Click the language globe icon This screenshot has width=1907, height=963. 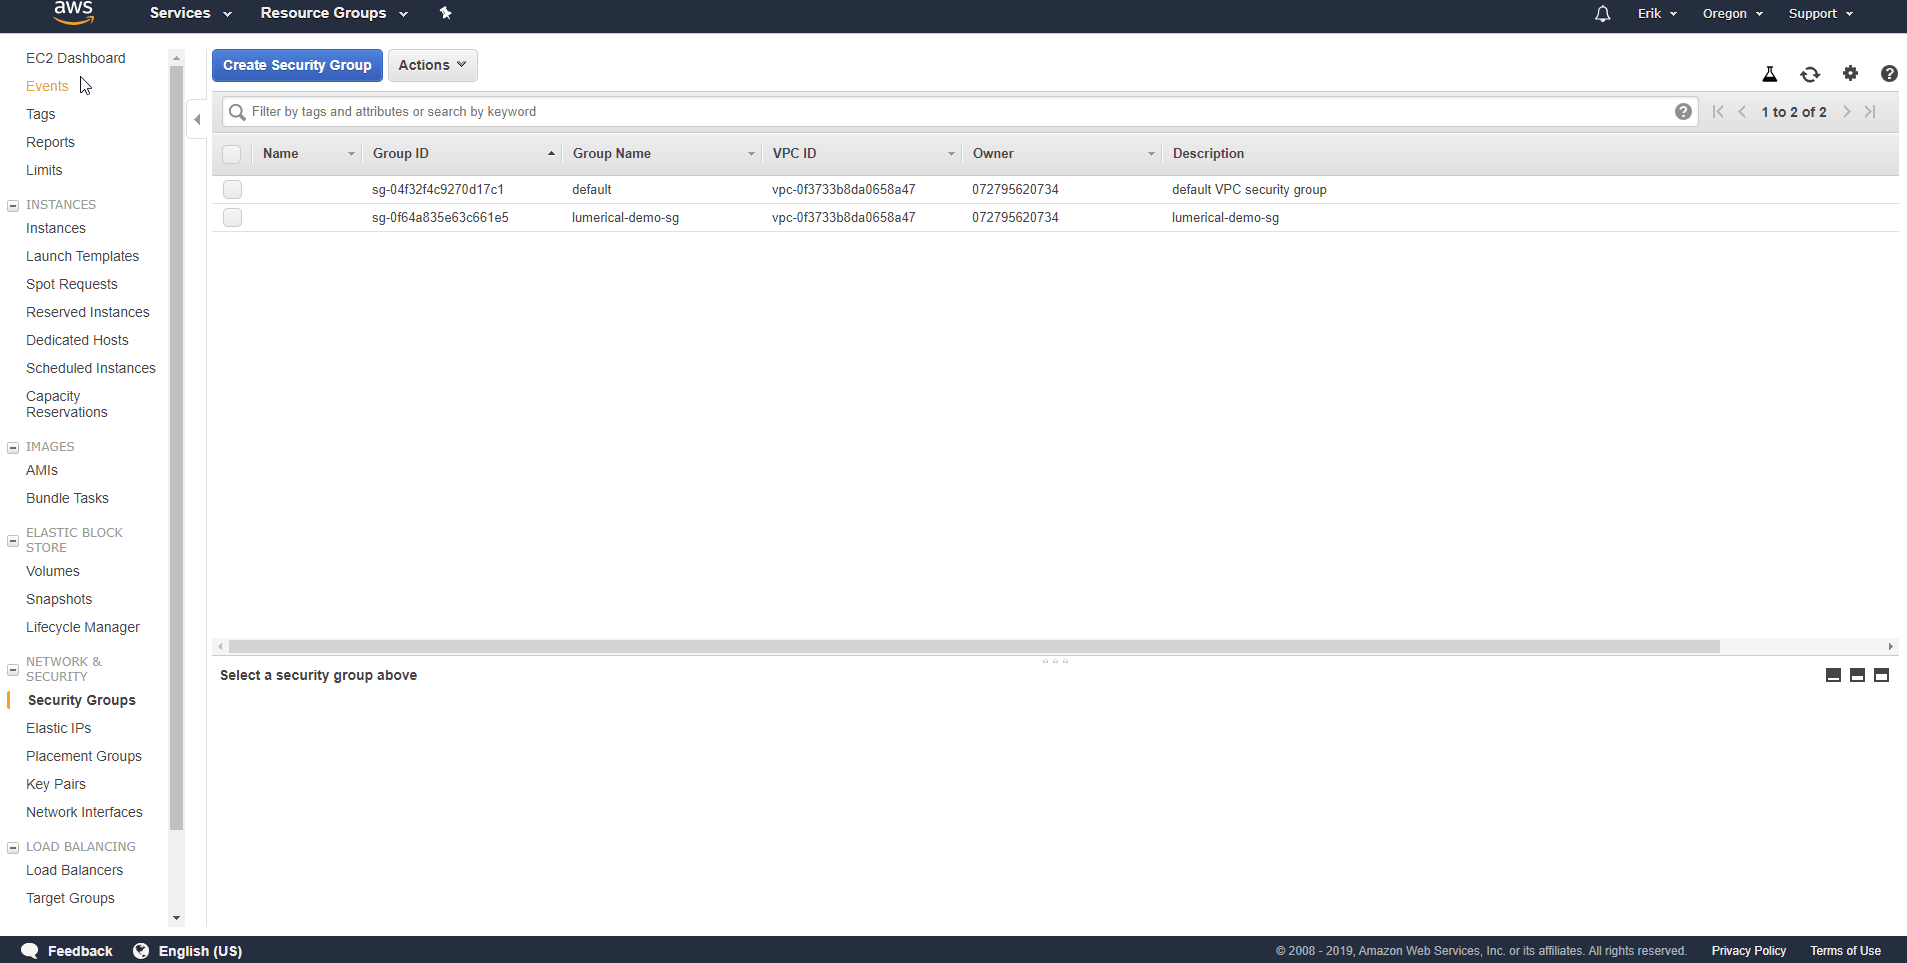pos(141,951)
